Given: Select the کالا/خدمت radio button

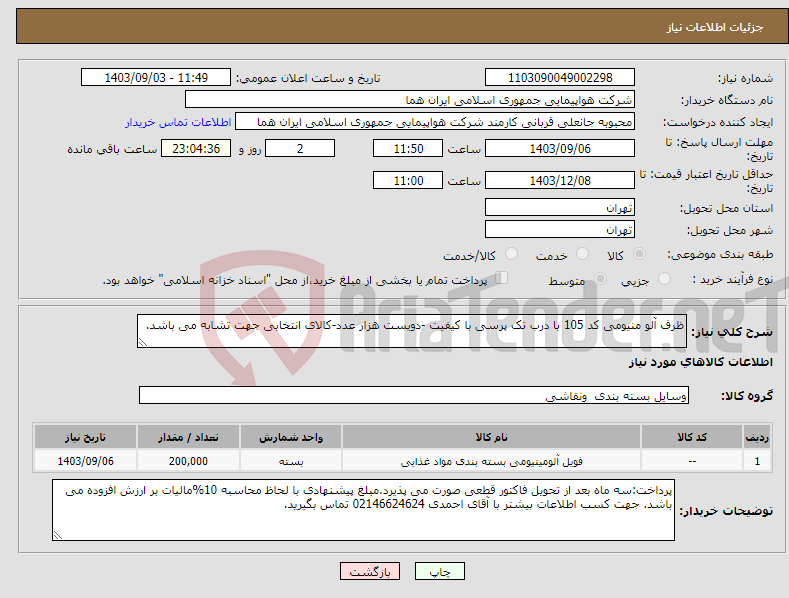Looking at the screenshot, I should tap(511, 254).
